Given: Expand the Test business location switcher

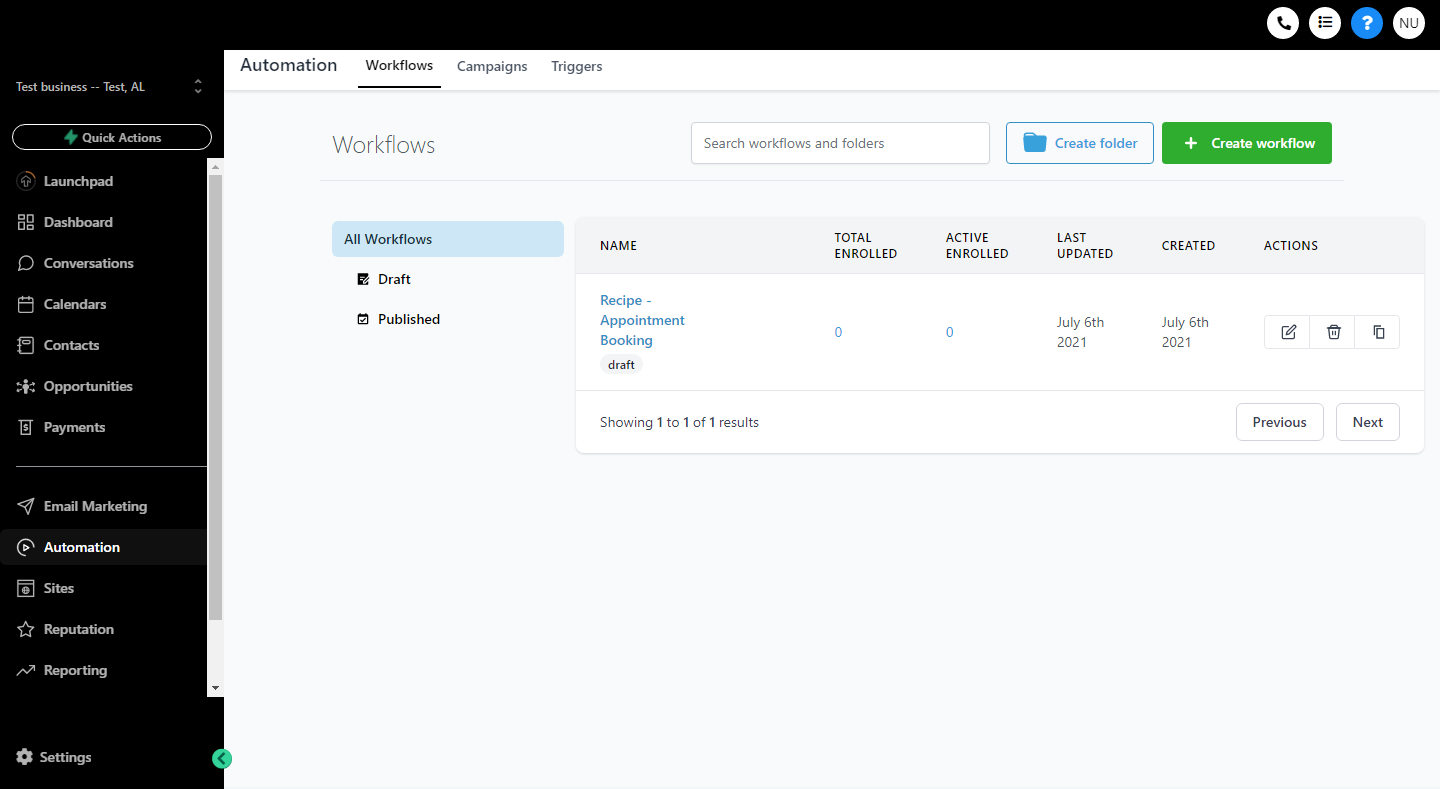Looking at the screenshot, I should tap(198, 87).
